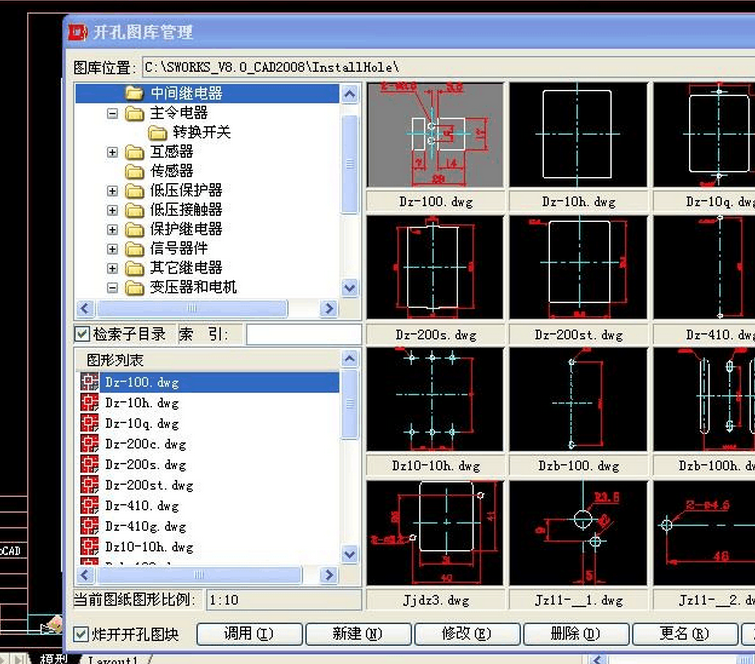The height and width of the screenshot is (664, 755).
Task: Click the Dzb-100.dwg caption under thumbnail
Action: [x=578, y=466]
